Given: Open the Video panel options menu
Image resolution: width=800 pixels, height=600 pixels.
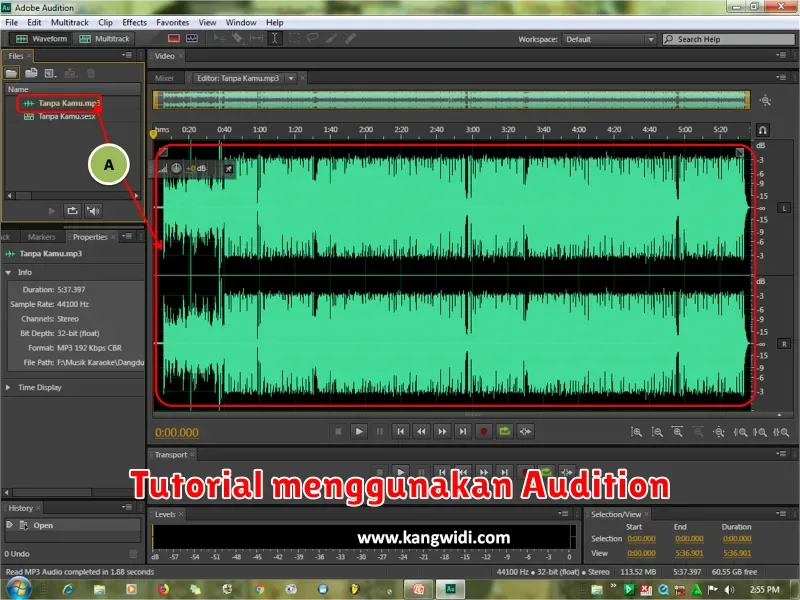Looking at the screenshot, I should 781,55.
